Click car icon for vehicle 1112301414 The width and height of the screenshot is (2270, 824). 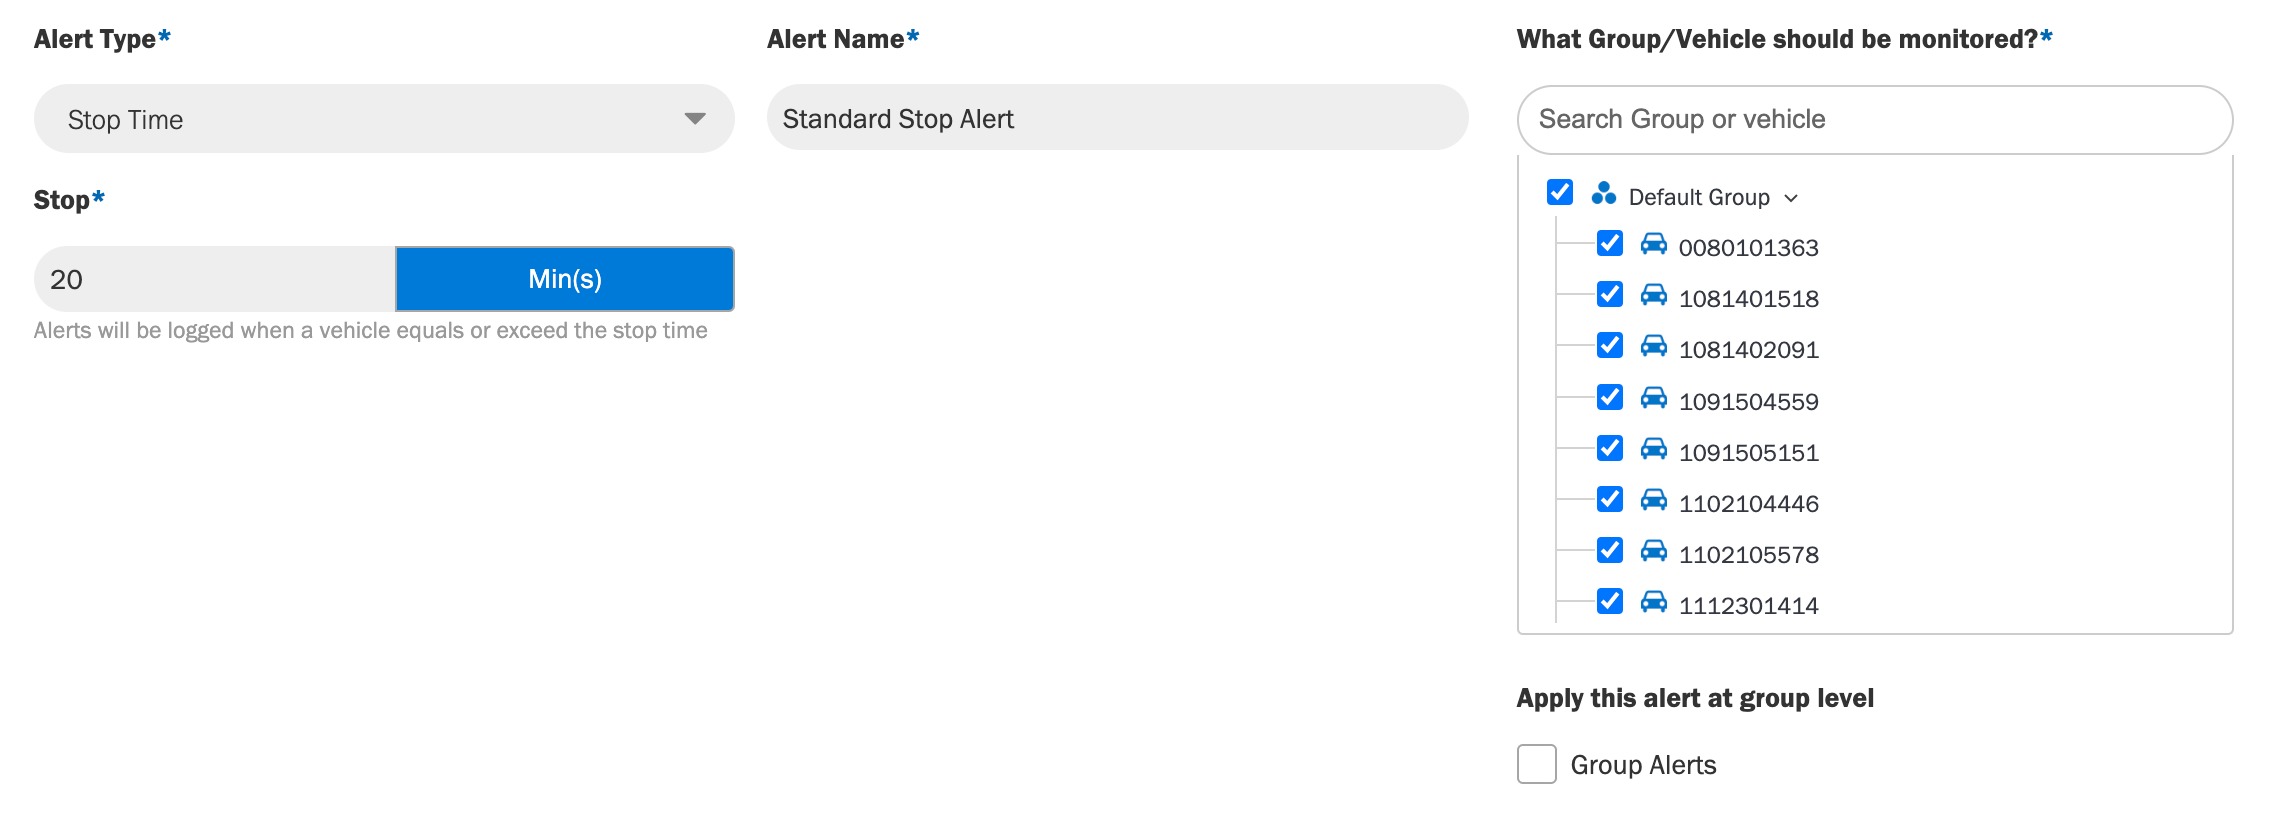coord(1654,601)
